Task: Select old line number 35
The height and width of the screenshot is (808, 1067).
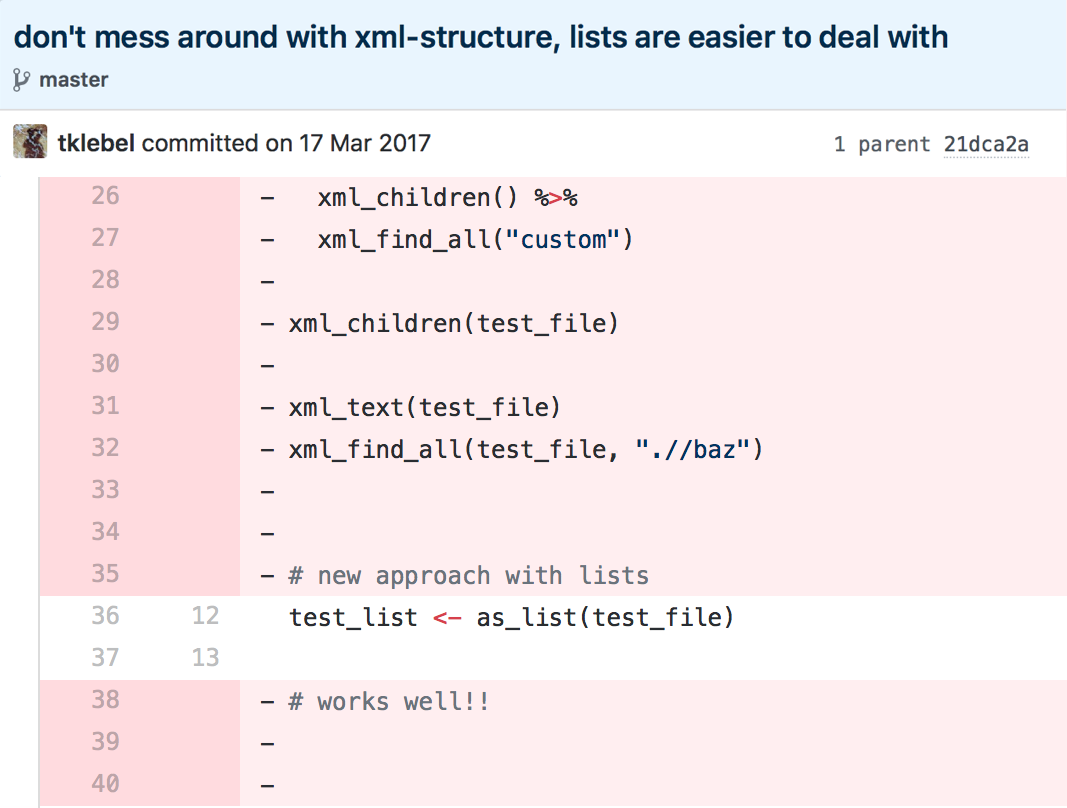Action: tap(105, 574)
